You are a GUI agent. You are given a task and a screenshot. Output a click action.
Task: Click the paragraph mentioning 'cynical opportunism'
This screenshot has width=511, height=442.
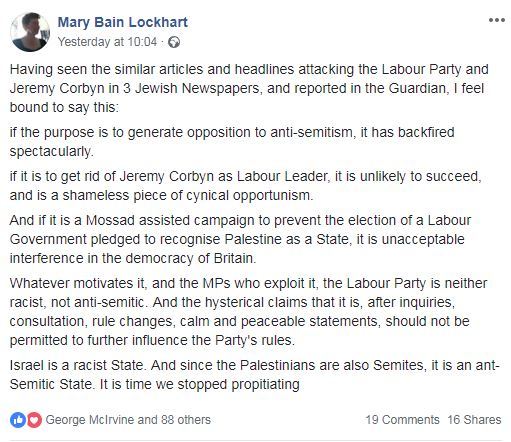coord(246,186)
